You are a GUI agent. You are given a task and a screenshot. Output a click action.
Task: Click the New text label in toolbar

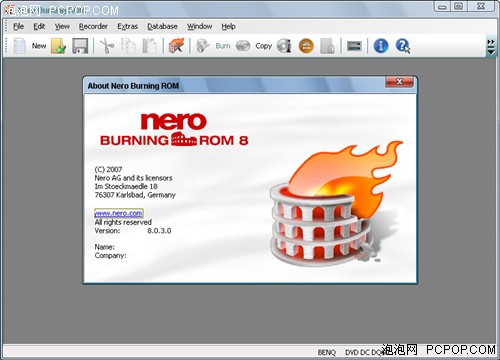[39, 46]
